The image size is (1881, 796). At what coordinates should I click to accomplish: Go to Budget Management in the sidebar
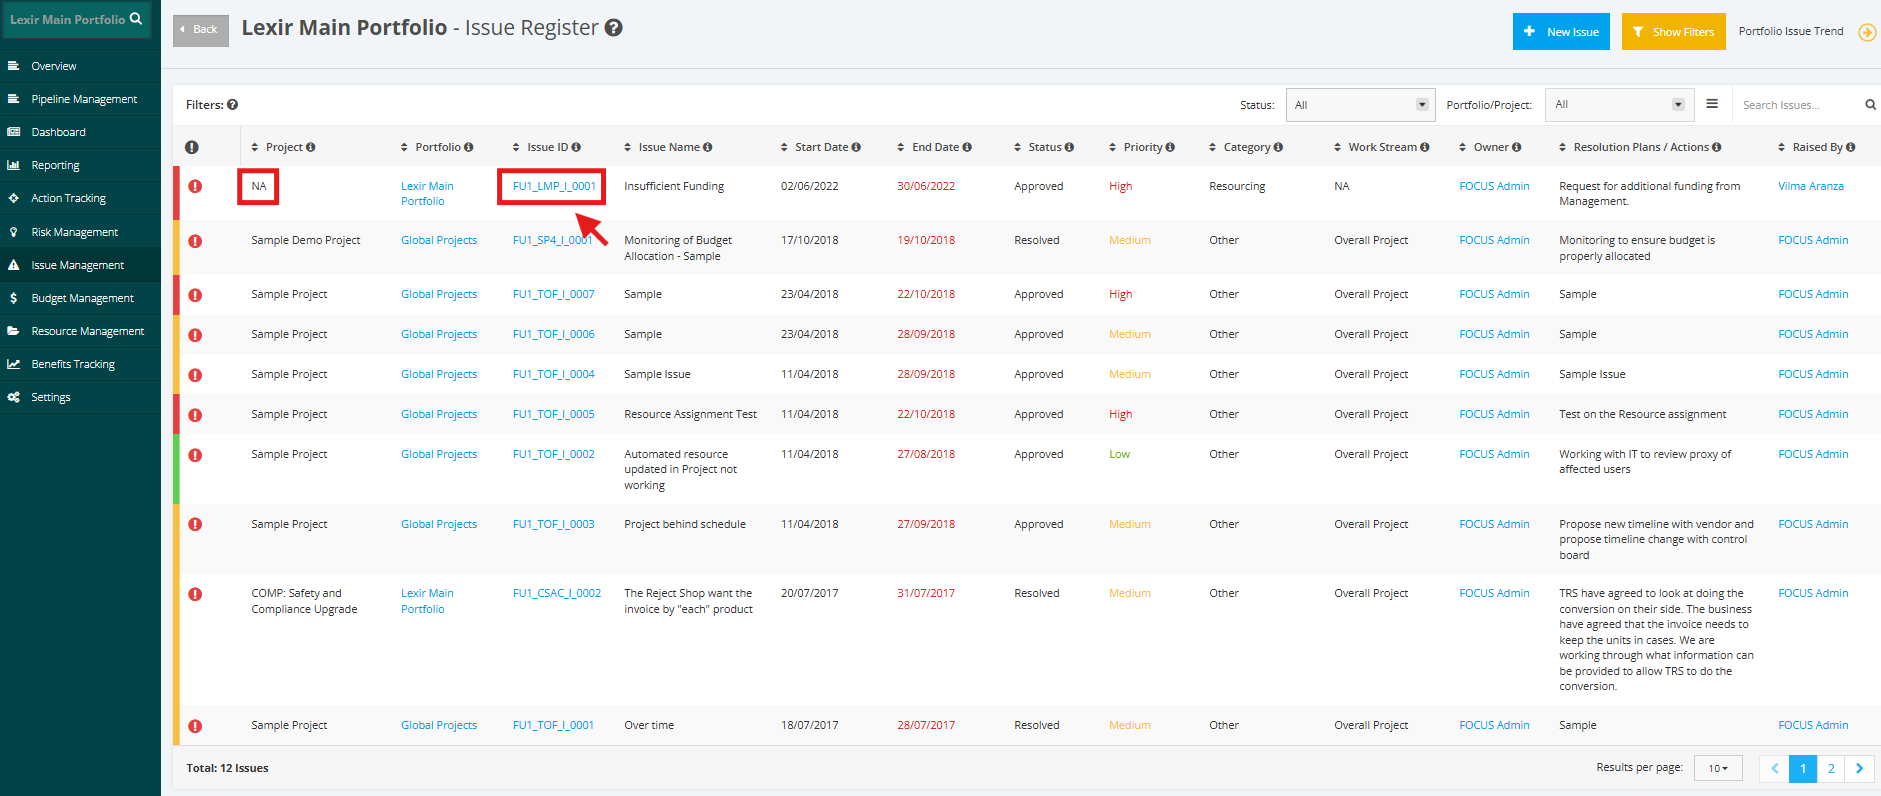[x=80, y=298]
